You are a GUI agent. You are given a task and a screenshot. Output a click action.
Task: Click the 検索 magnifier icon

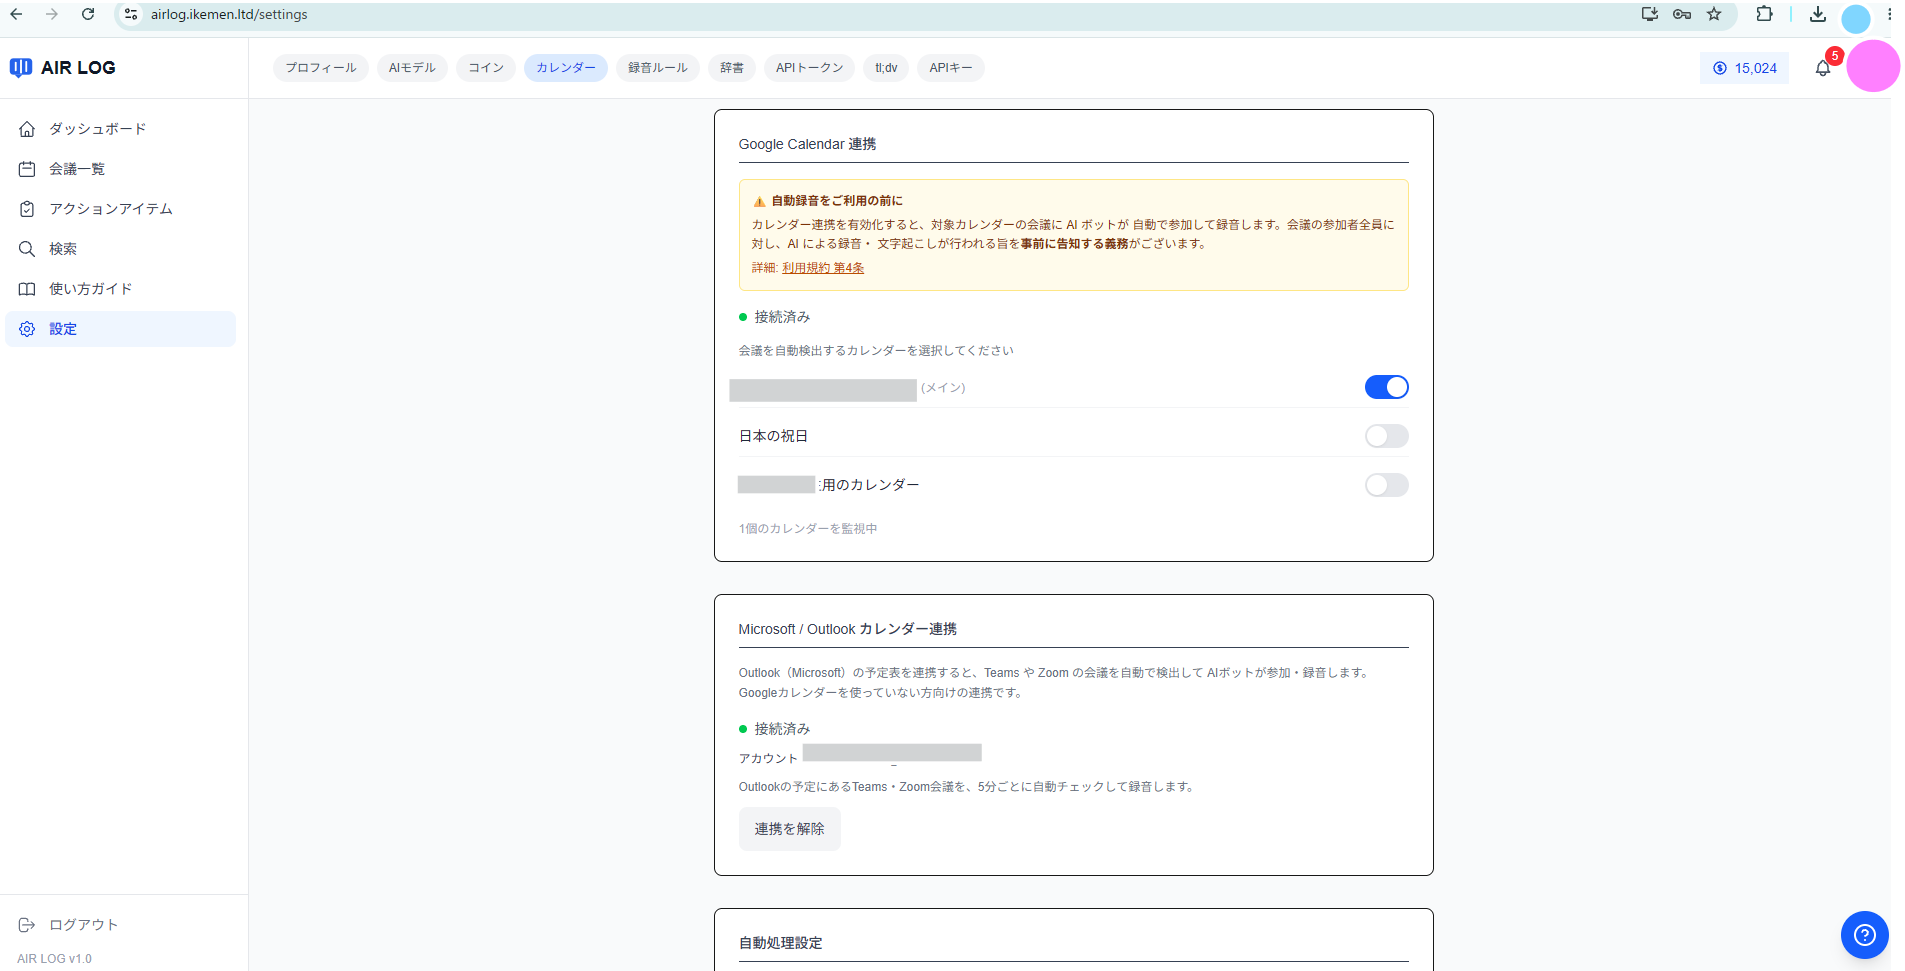pos(27,249)
